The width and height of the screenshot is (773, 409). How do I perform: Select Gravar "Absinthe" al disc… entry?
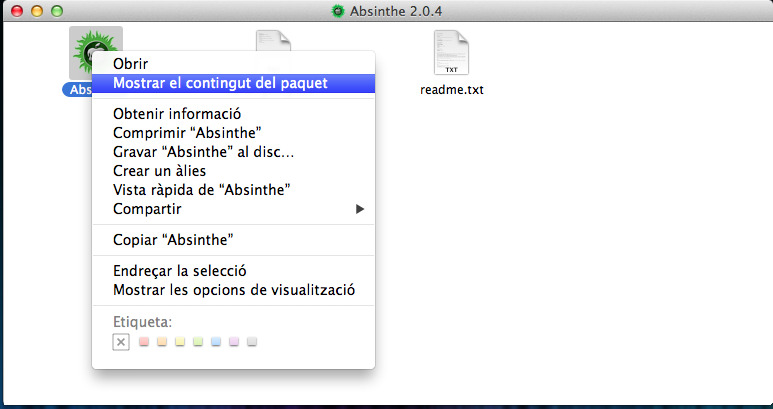coord(210,152)
